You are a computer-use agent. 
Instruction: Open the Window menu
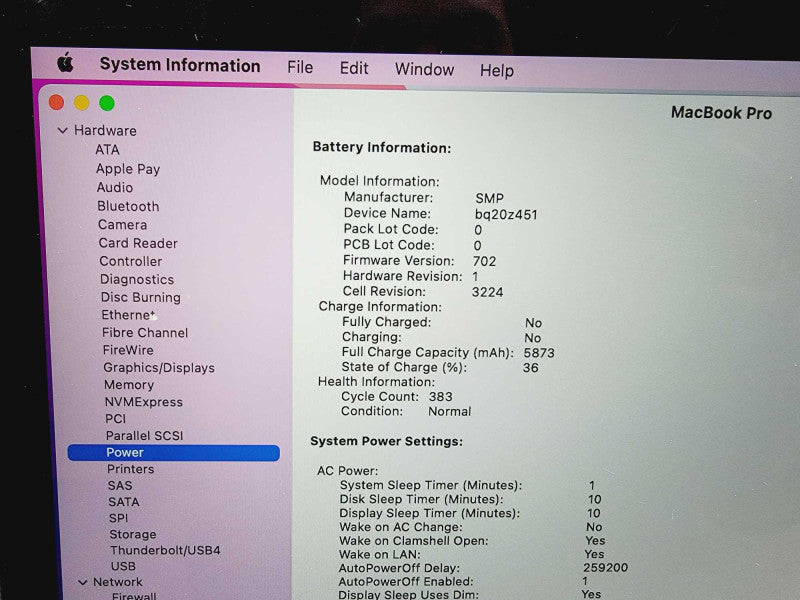[x=424, y=69]
